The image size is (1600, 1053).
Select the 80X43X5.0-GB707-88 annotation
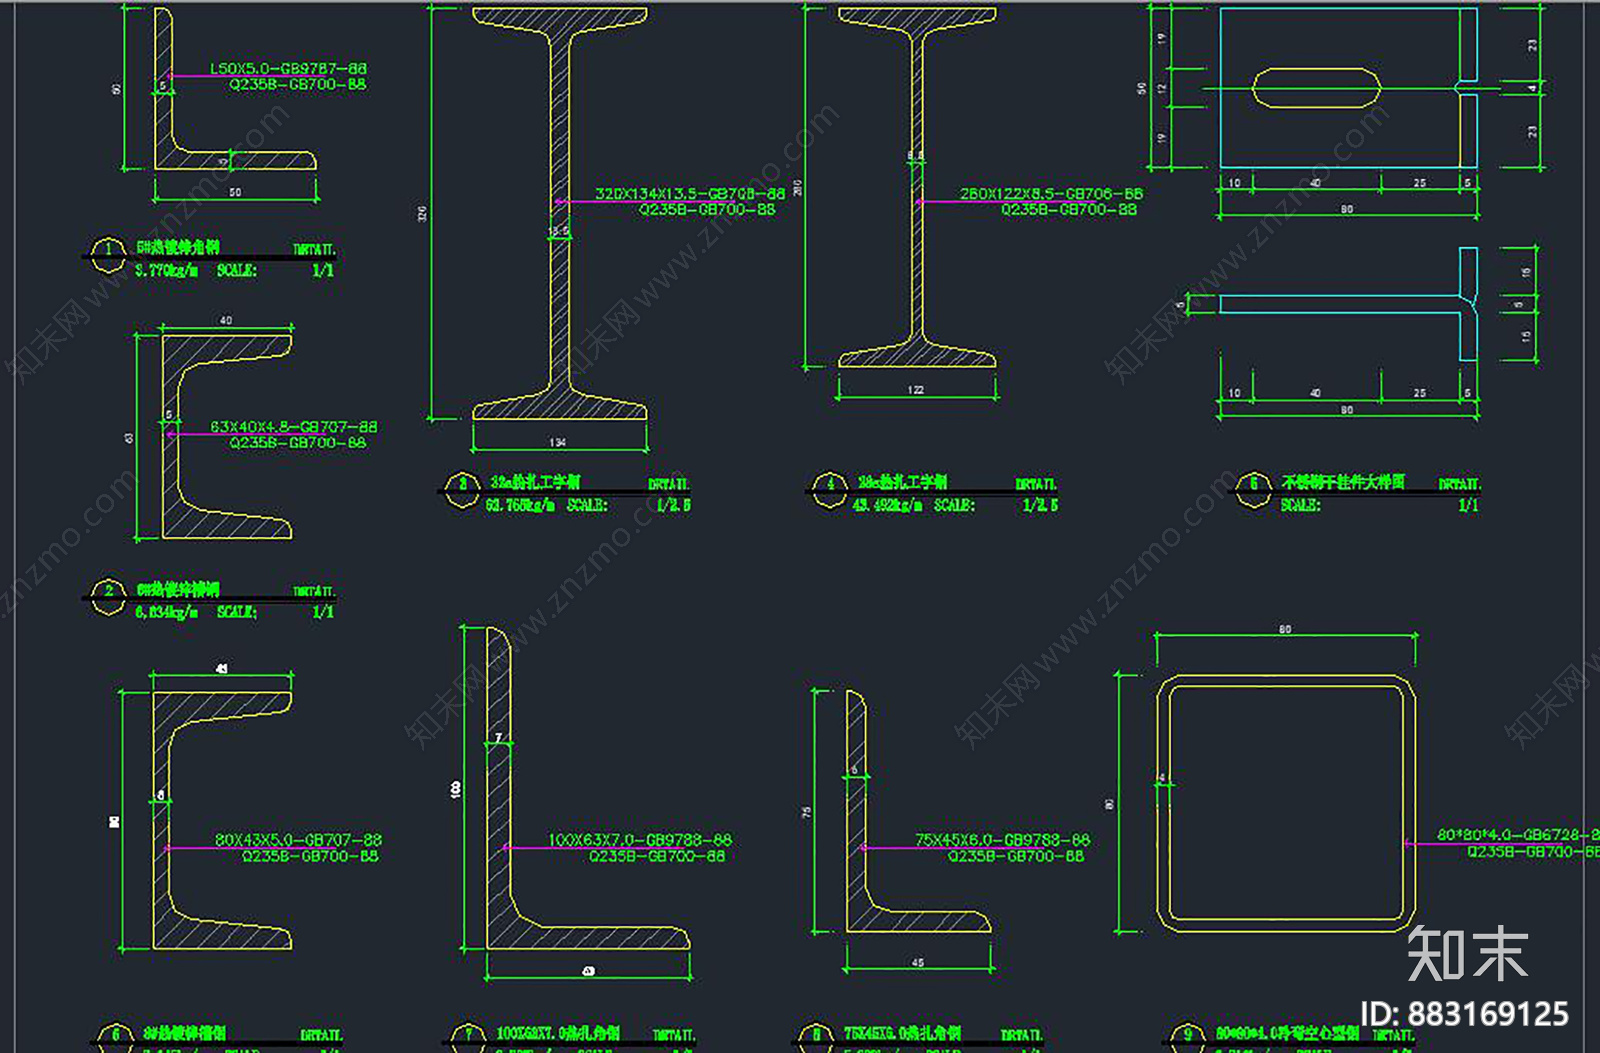(x=298, y=840)
